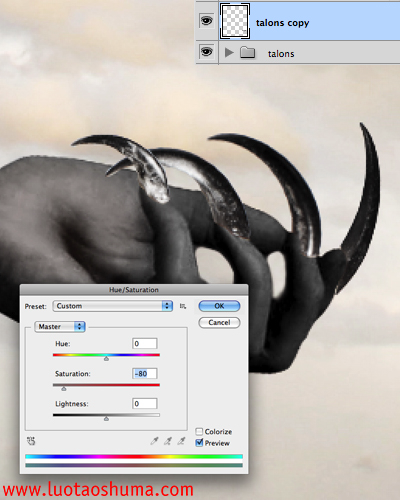Confirm with the OK button
Image resolution: width=400 pixels, height=500 pixels.
(219, 306)
